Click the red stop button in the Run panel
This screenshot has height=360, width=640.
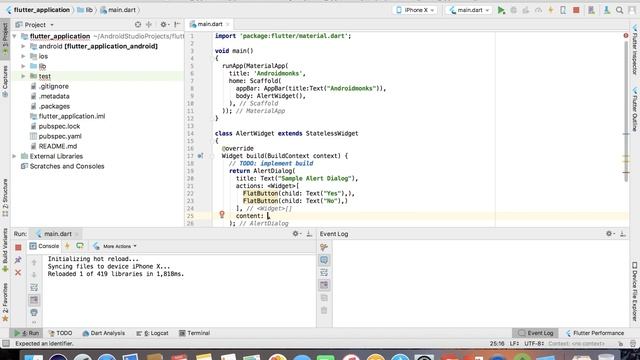18,247
